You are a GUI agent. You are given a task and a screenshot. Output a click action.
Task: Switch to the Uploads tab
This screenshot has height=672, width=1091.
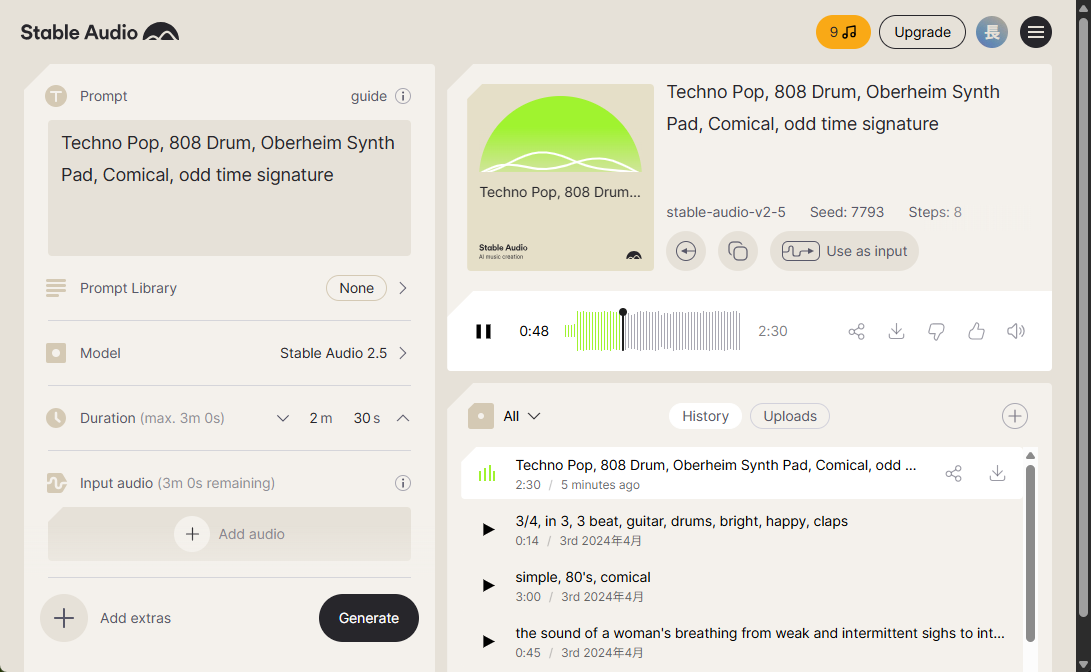790,416
